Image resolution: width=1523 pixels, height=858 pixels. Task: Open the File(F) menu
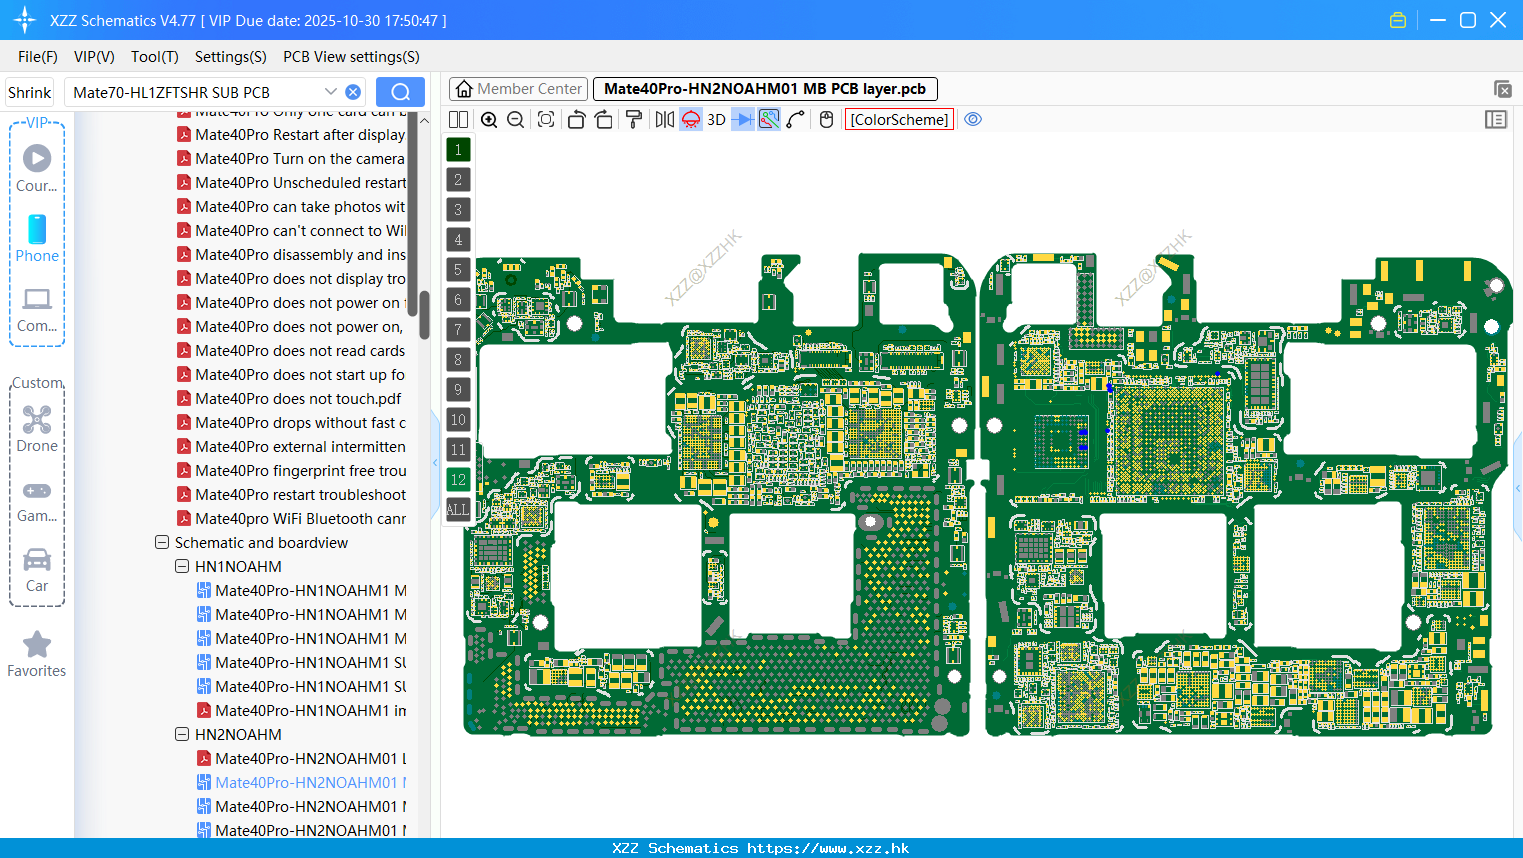tap(38, 57)
